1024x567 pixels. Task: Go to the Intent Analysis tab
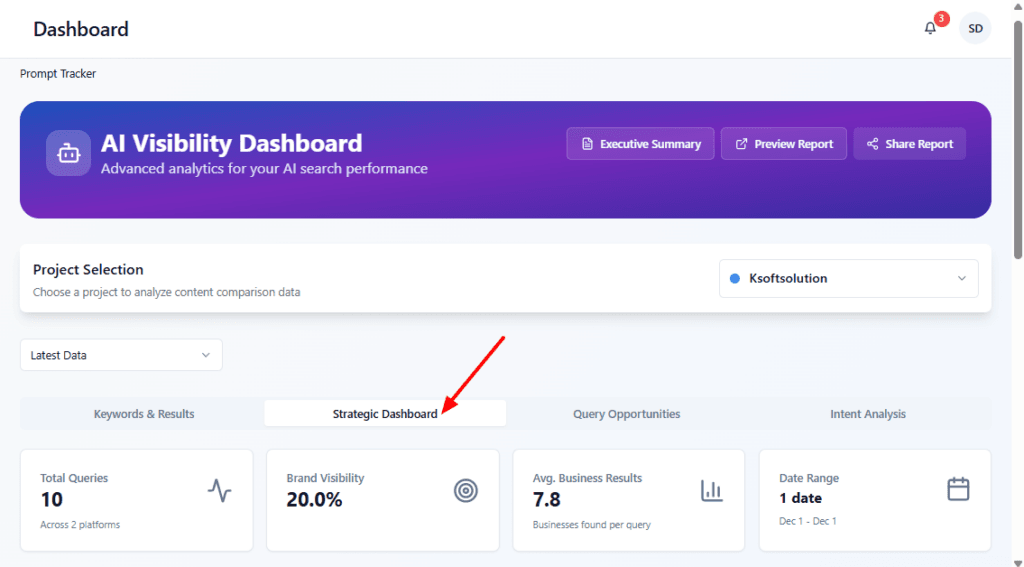pos(867,414)
